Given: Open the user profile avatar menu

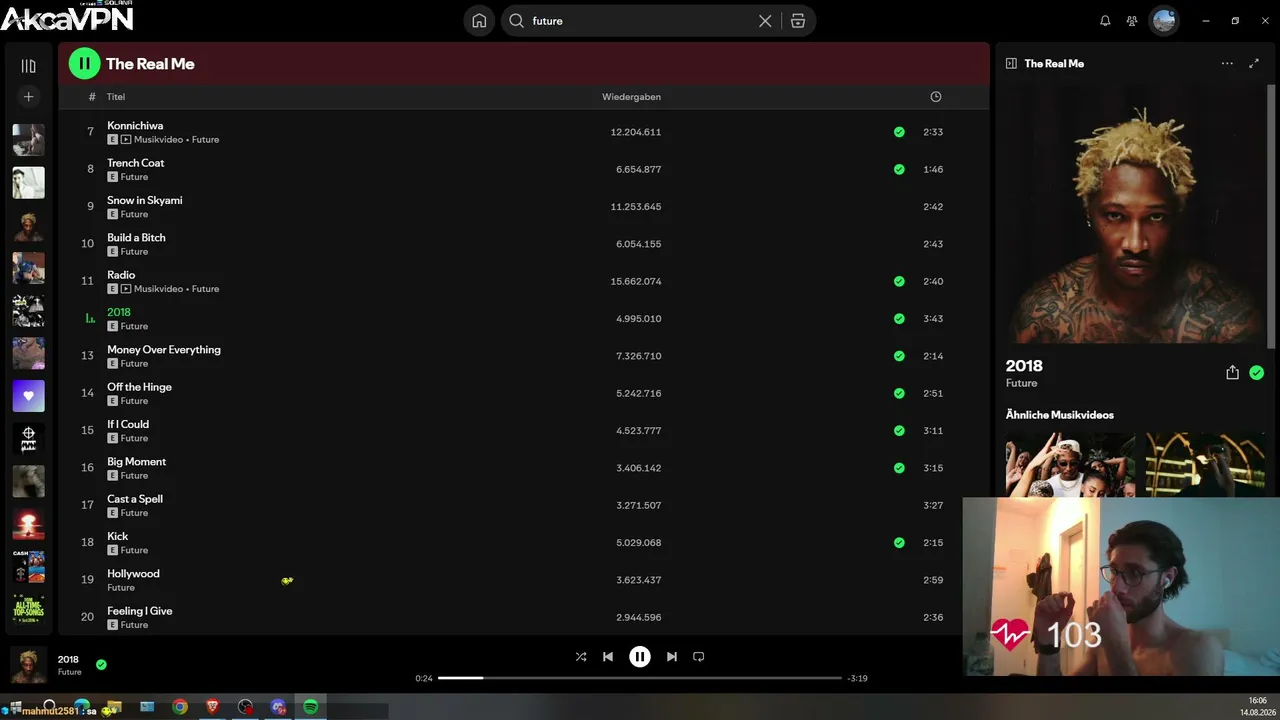Looking at the screenshot, I should tap(1164, 20).
